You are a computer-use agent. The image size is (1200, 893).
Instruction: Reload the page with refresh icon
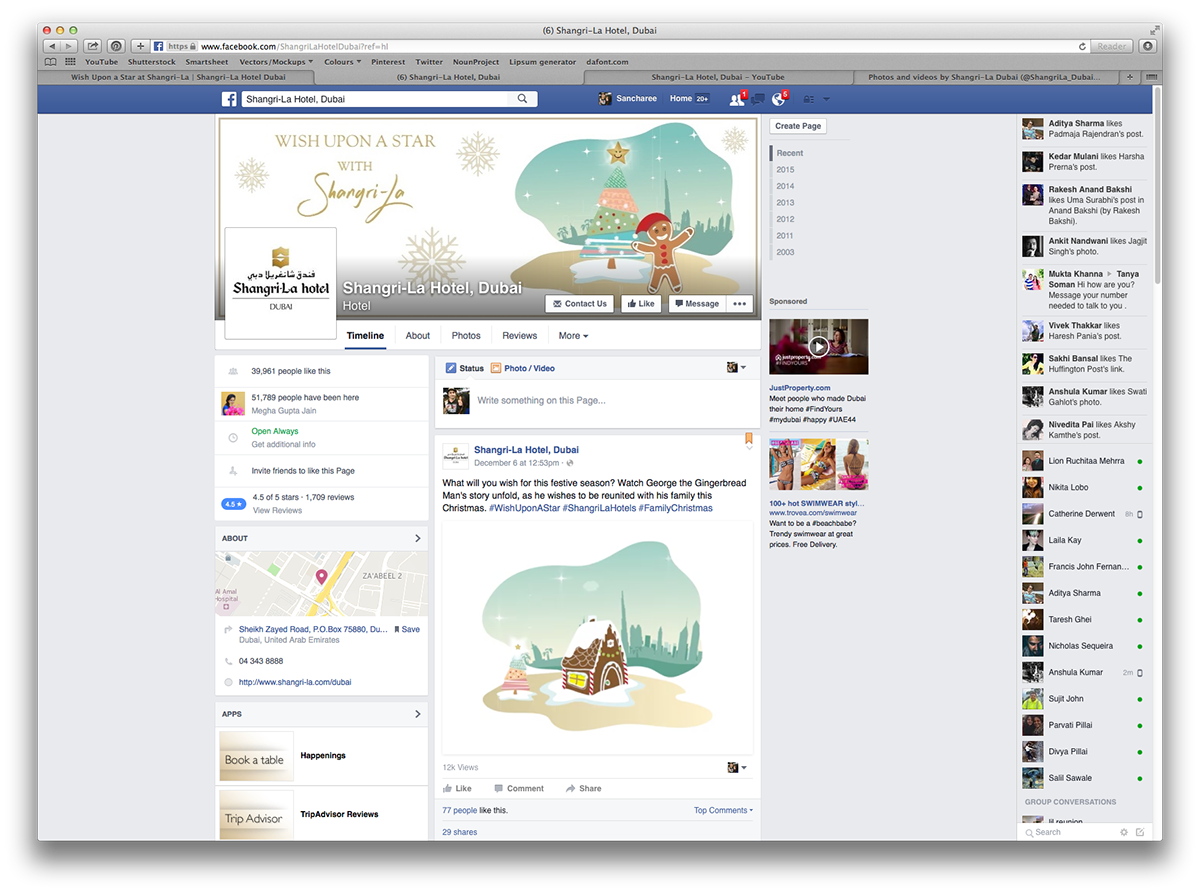(1082, 46)
